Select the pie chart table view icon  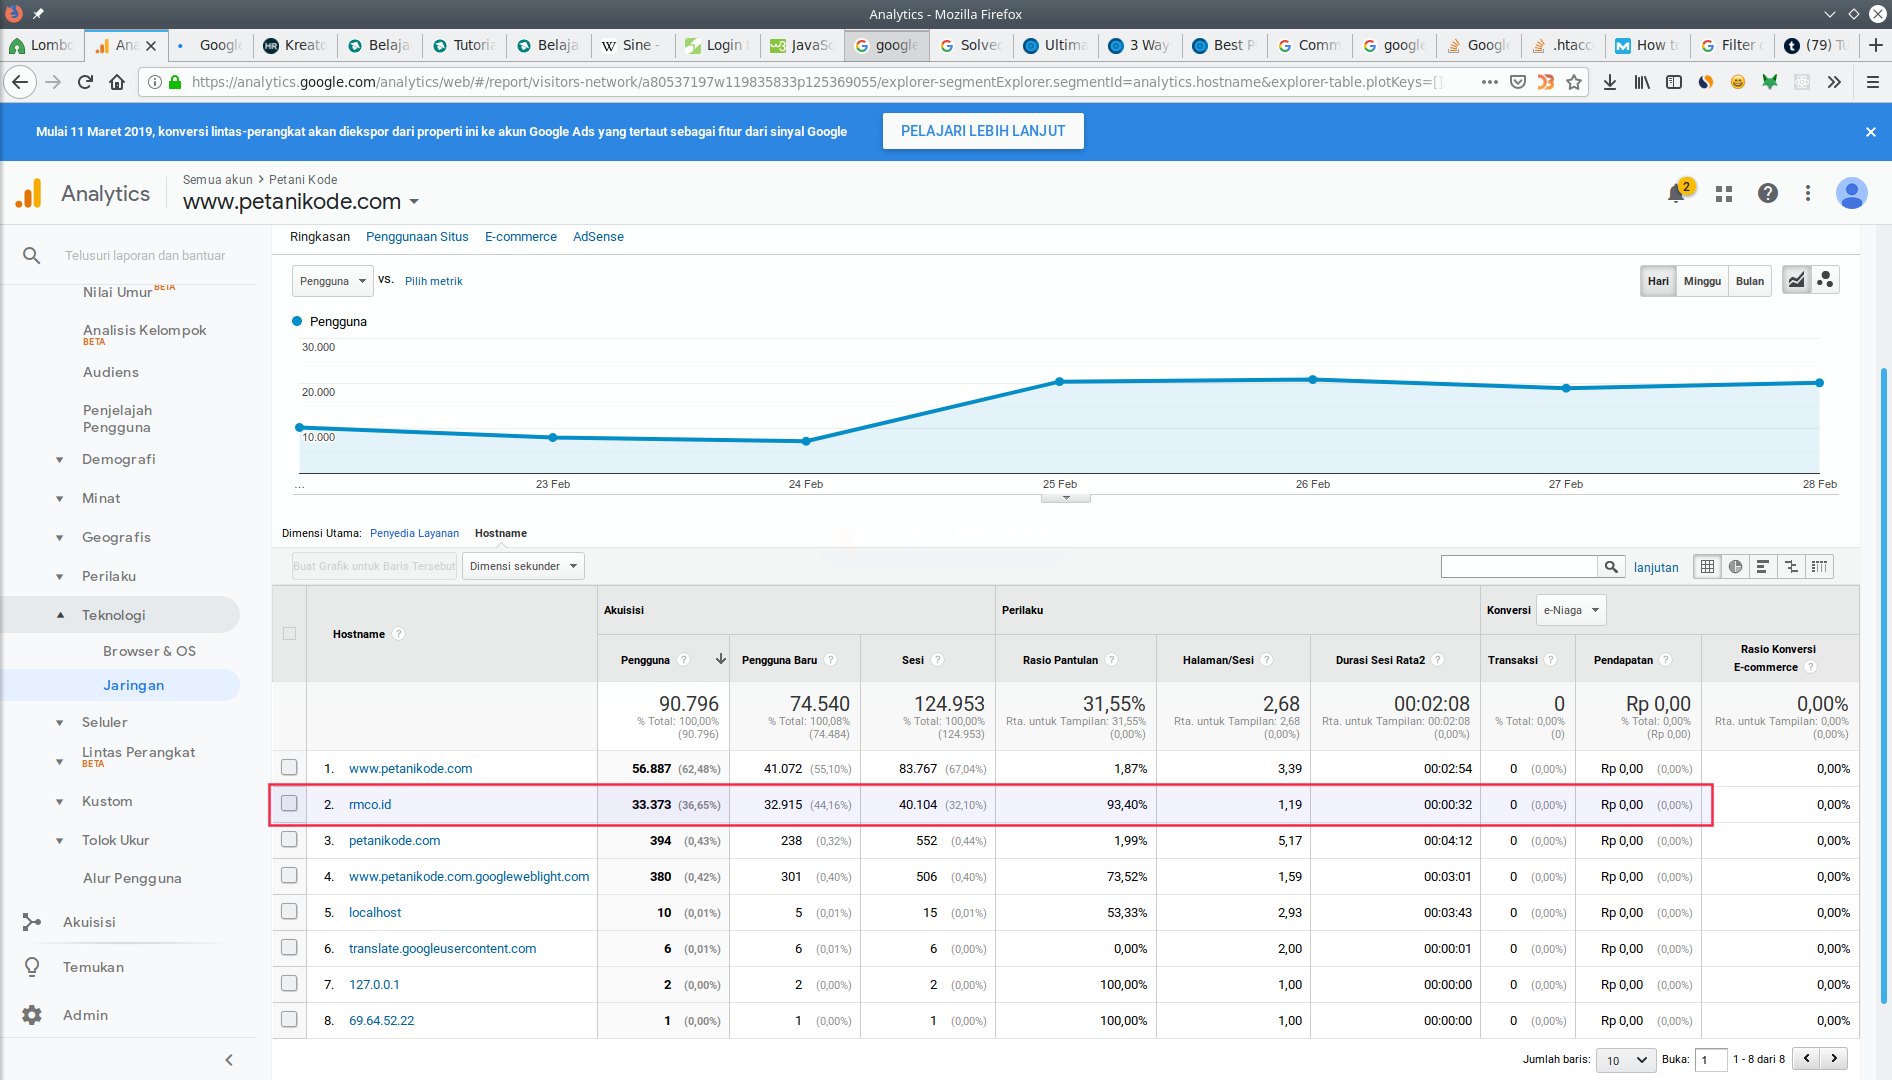pyautogui.click(x=1736, y=567)
